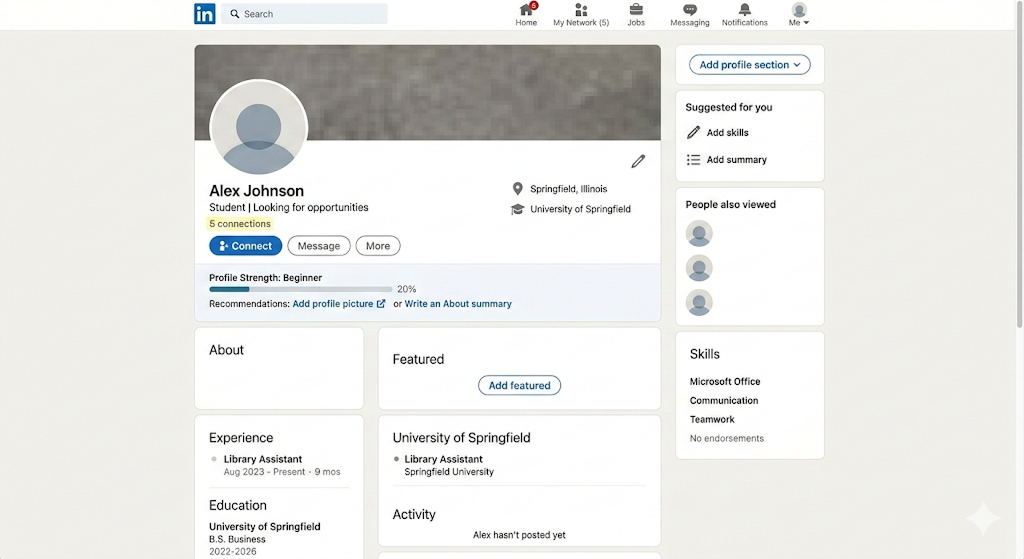Click the Message button
The width and height of the screenshot is (1024, 559).
(x=319, y=246)
